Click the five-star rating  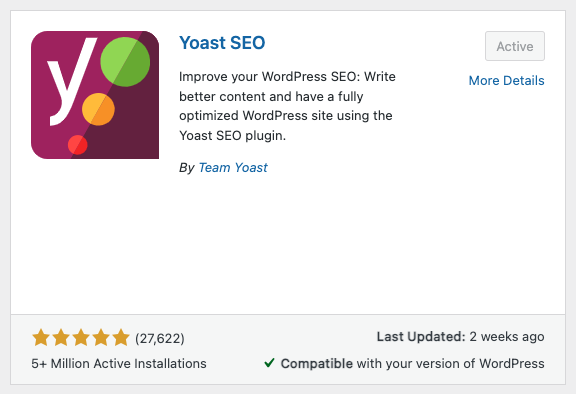pos(81,338)
